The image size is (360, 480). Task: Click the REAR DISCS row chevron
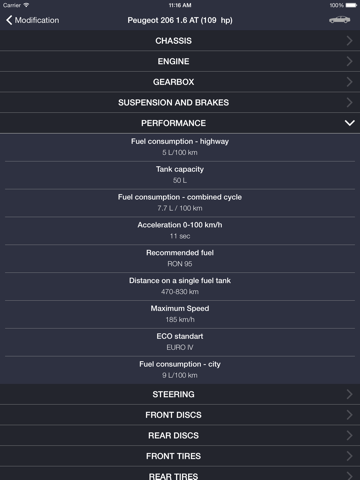(349, 436)
